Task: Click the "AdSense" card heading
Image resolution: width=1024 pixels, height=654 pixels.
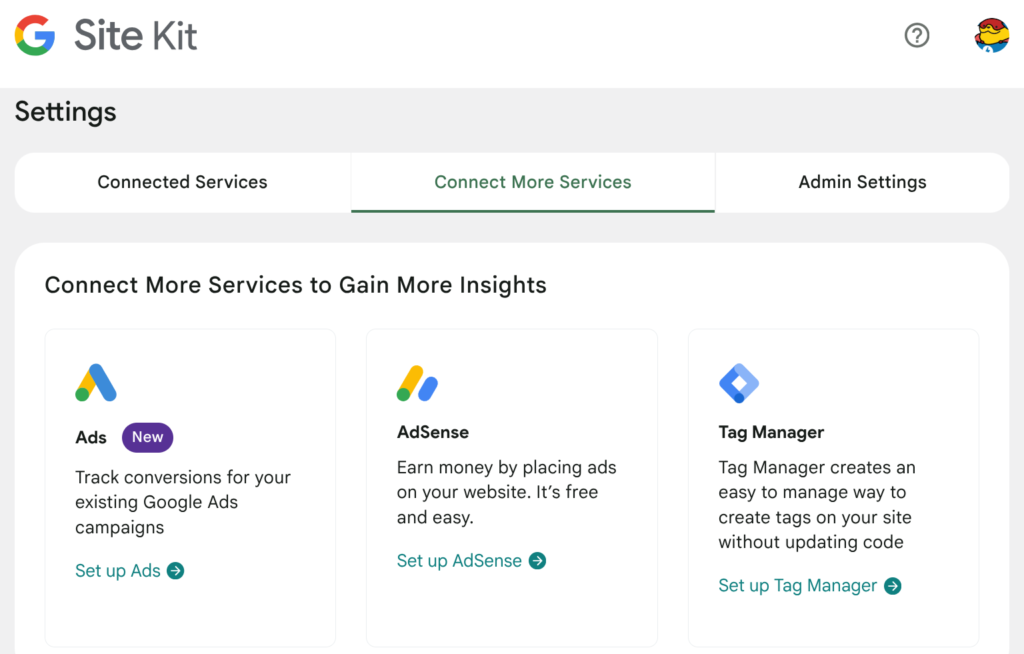Action: tap(432, 433)
